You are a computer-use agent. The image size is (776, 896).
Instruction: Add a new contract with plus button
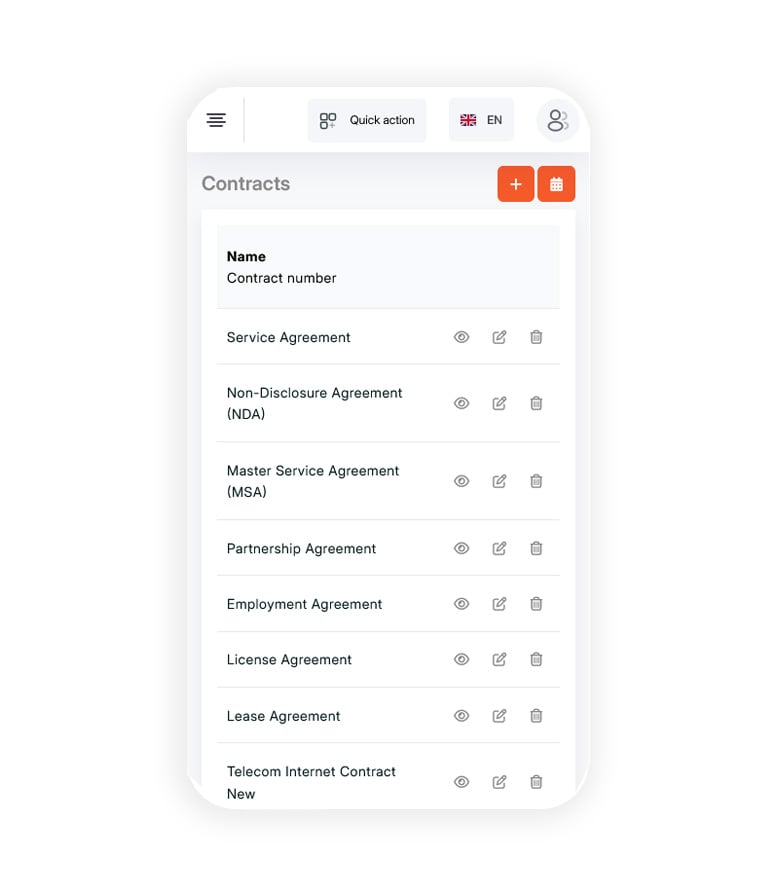pos(515,184)
